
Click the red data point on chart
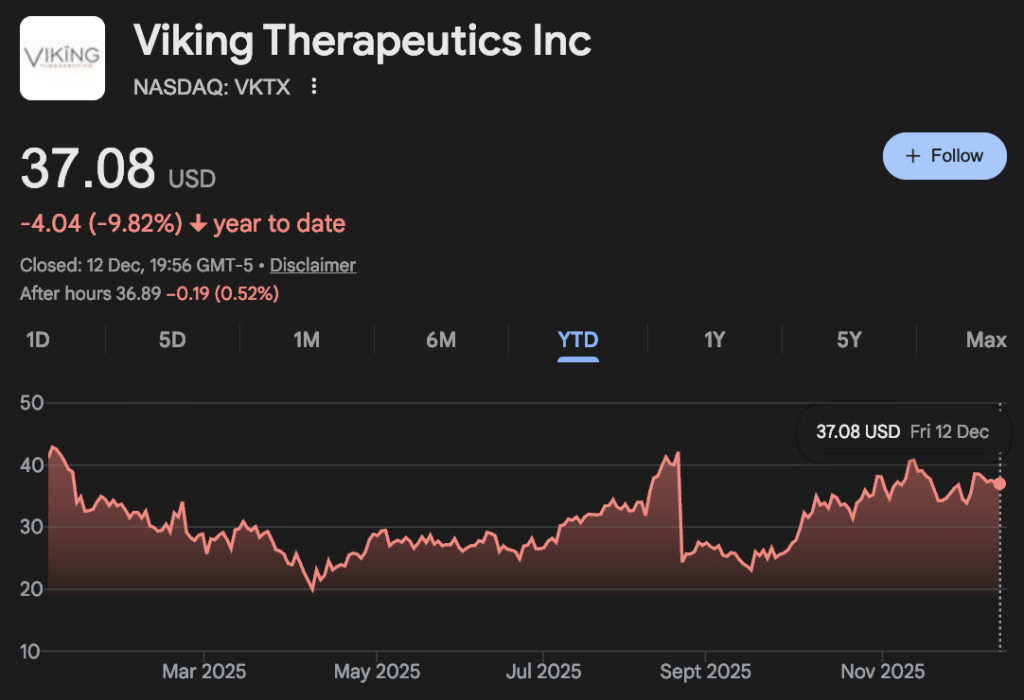coord(1000,484)
